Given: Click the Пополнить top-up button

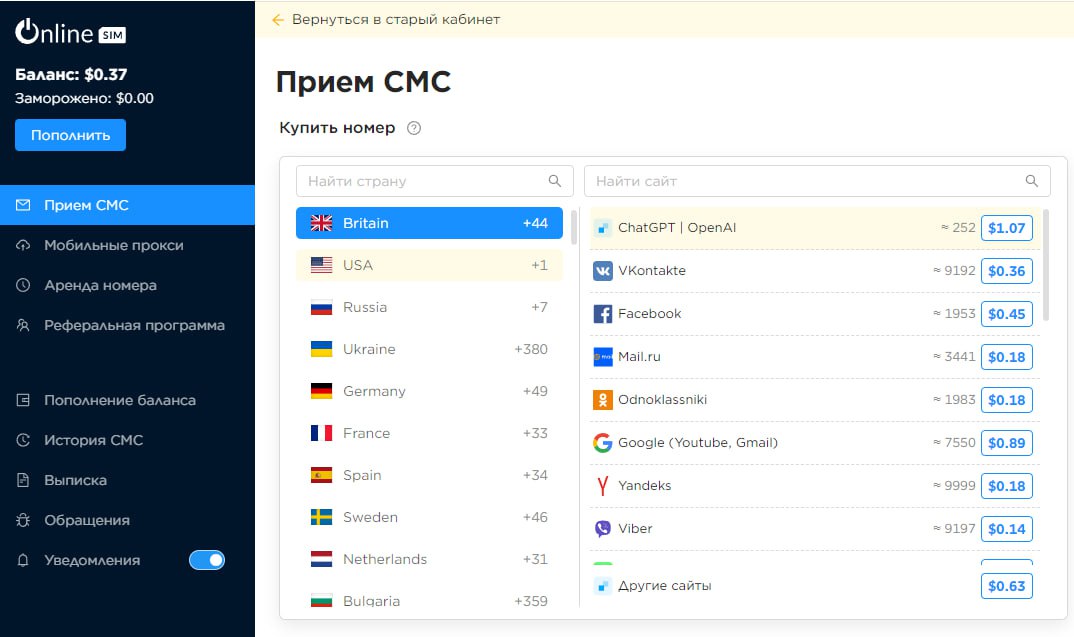Looking at the screenshot, I should coord(71,135).
